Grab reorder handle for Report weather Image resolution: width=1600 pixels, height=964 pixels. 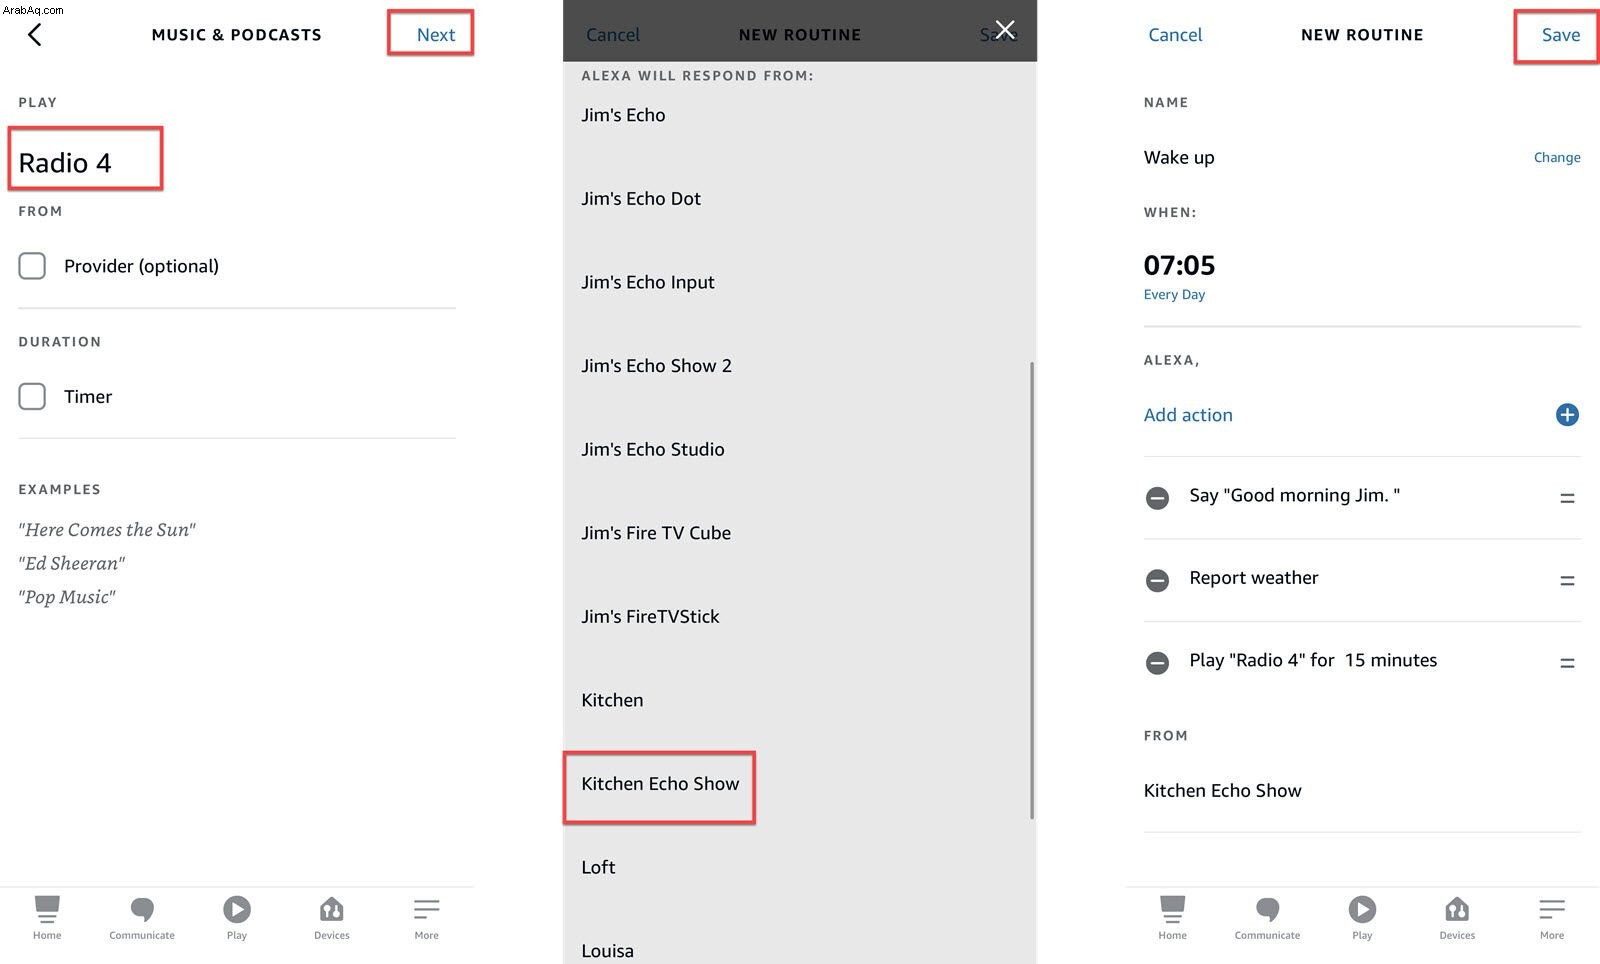(x=1567, y=580)
